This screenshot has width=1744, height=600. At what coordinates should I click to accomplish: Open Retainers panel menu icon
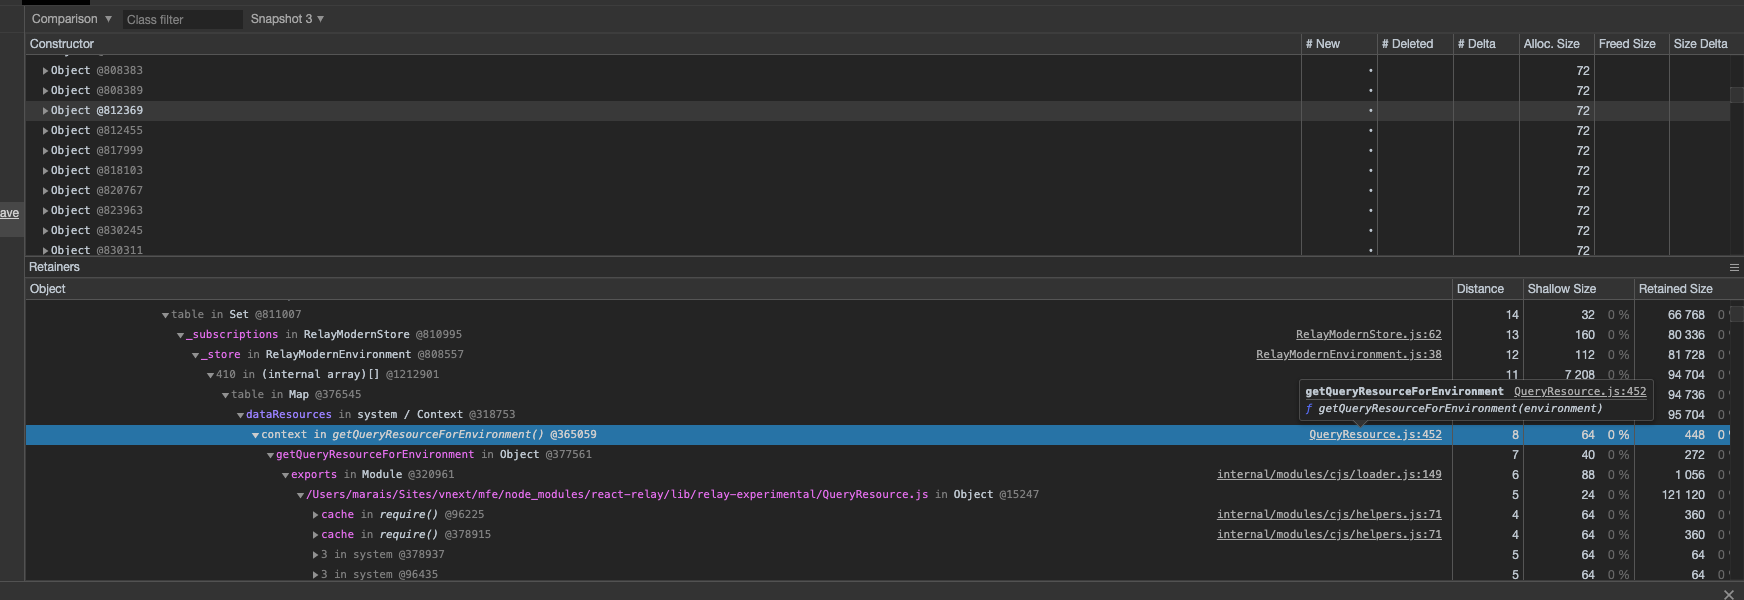pyautogui.click(x=1734, y=267)
